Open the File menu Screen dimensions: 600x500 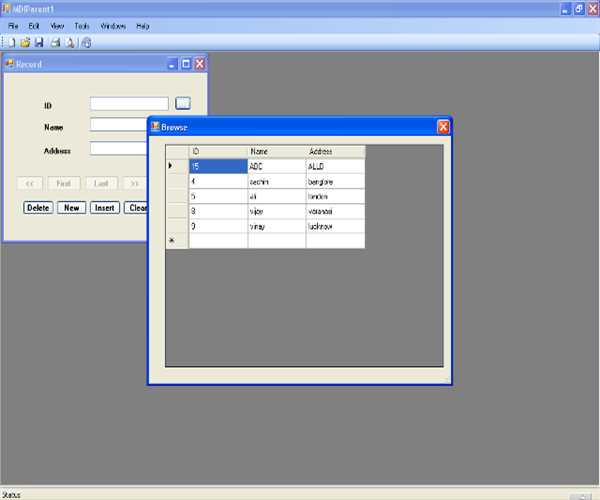pyautogui.click(x=13, y=25)
